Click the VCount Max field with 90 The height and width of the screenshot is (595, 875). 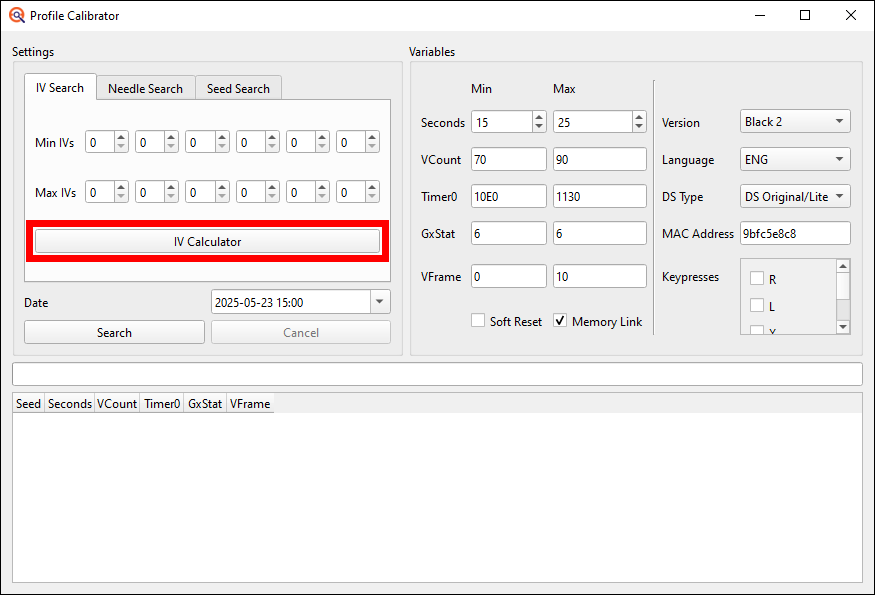pyautogui.click(x=600, y=159)
